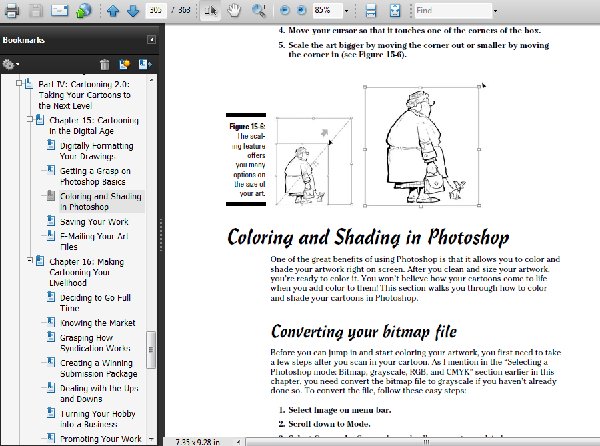Open Dealing with the Ups and Downs
The width and height of the screenshot is (600, 446).
click(x=99, y=394)
